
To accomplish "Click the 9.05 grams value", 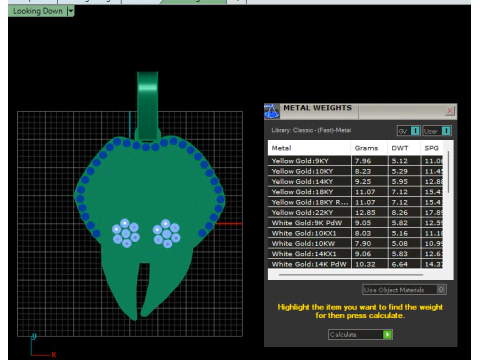I will pyautogui.click(x=363, y=223).
